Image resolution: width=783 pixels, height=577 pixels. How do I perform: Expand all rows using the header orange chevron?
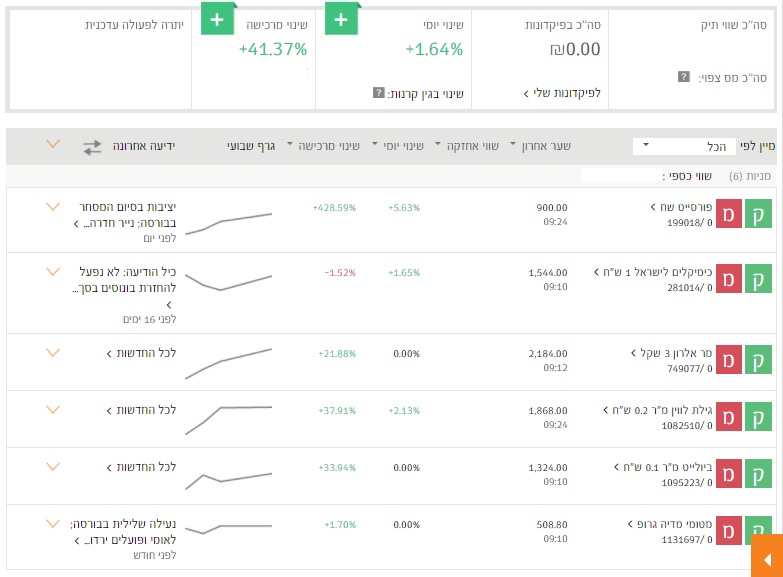pyautogui.click(x=53, y=145)
